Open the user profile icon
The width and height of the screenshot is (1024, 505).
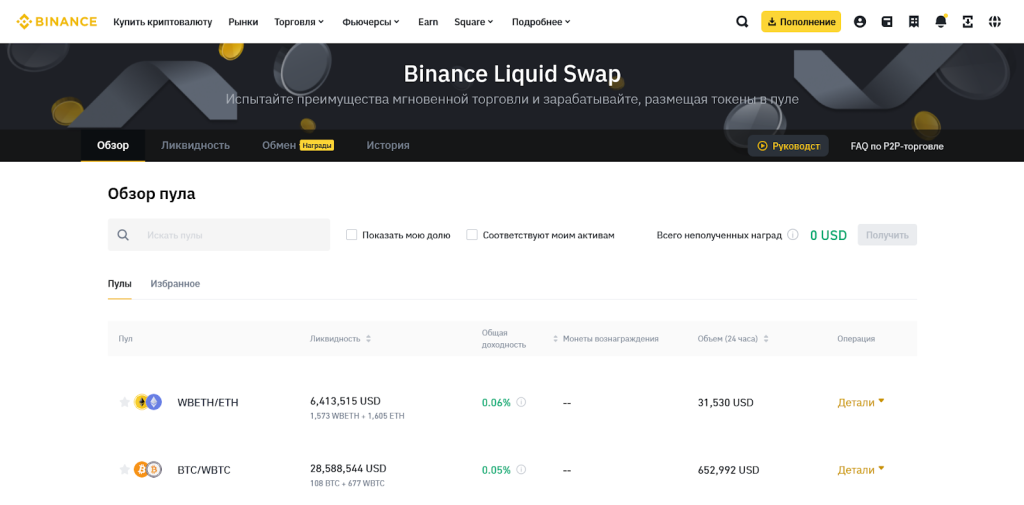tap(860, 21)
